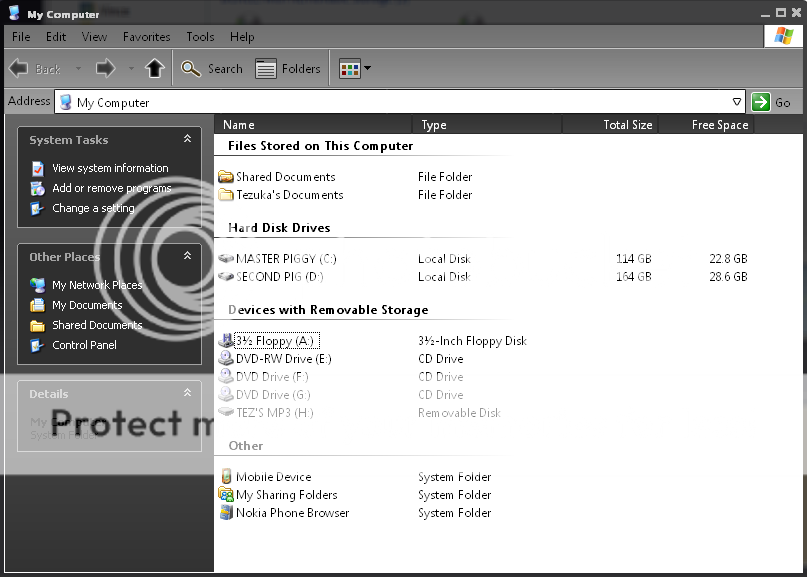Image resolution: width=807 pixels, height=577 pixels.
Task: Click the Up folder arrow icon
Action: point(154,69)
